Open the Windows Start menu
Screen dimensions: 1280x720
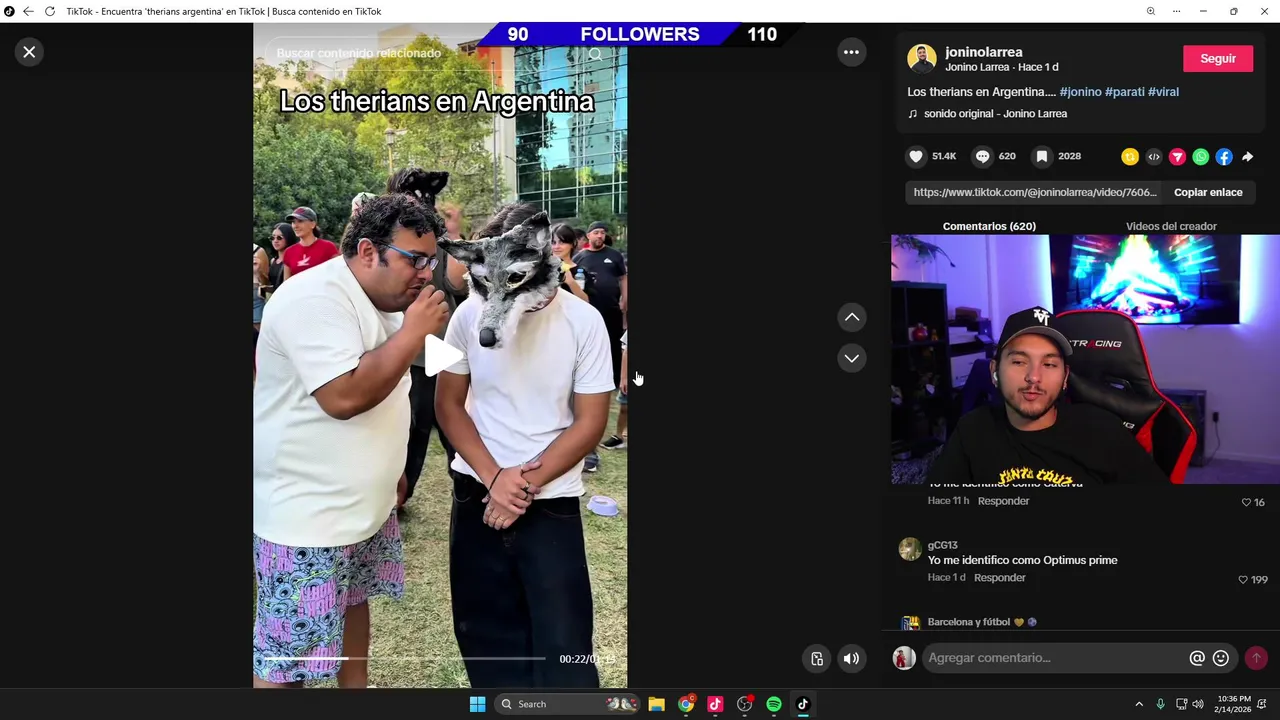click(477, 704)
